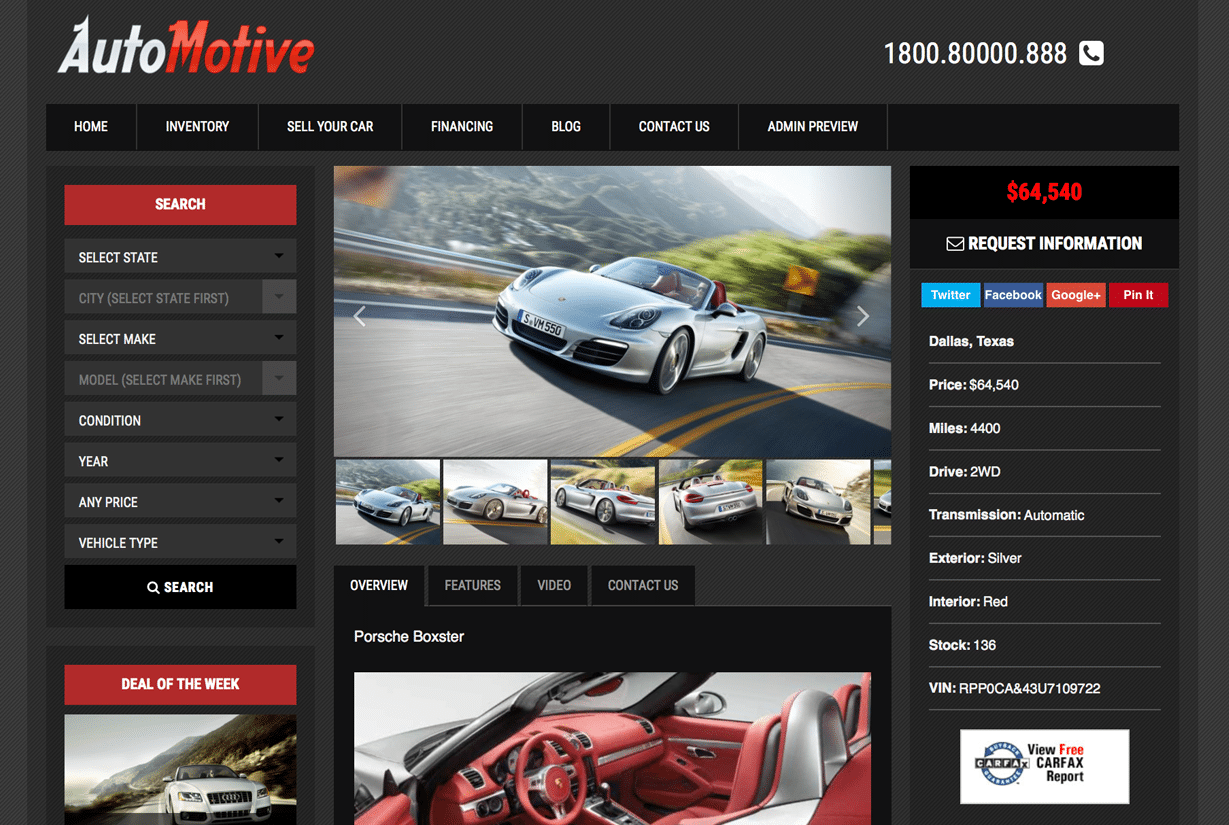The width and height of the screenshot is (1229, 825).
Task: Expand the Select Make dropdown
Action: [x=180, y=339]
